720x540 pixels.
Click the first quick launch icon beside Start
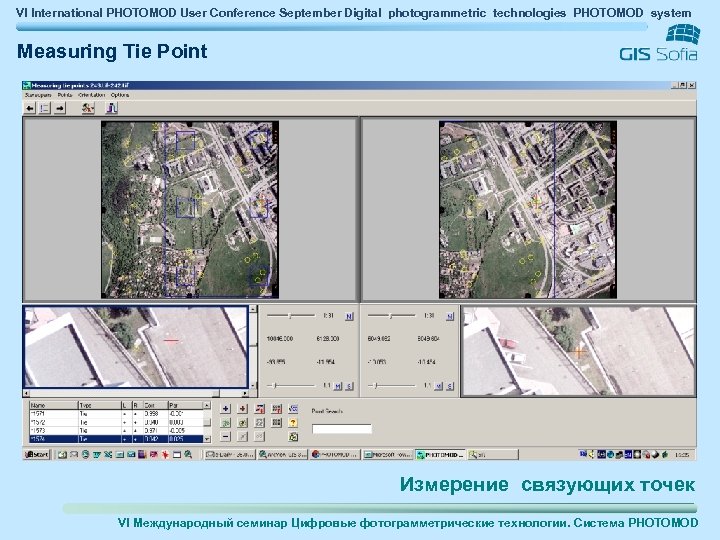point(62,455)
